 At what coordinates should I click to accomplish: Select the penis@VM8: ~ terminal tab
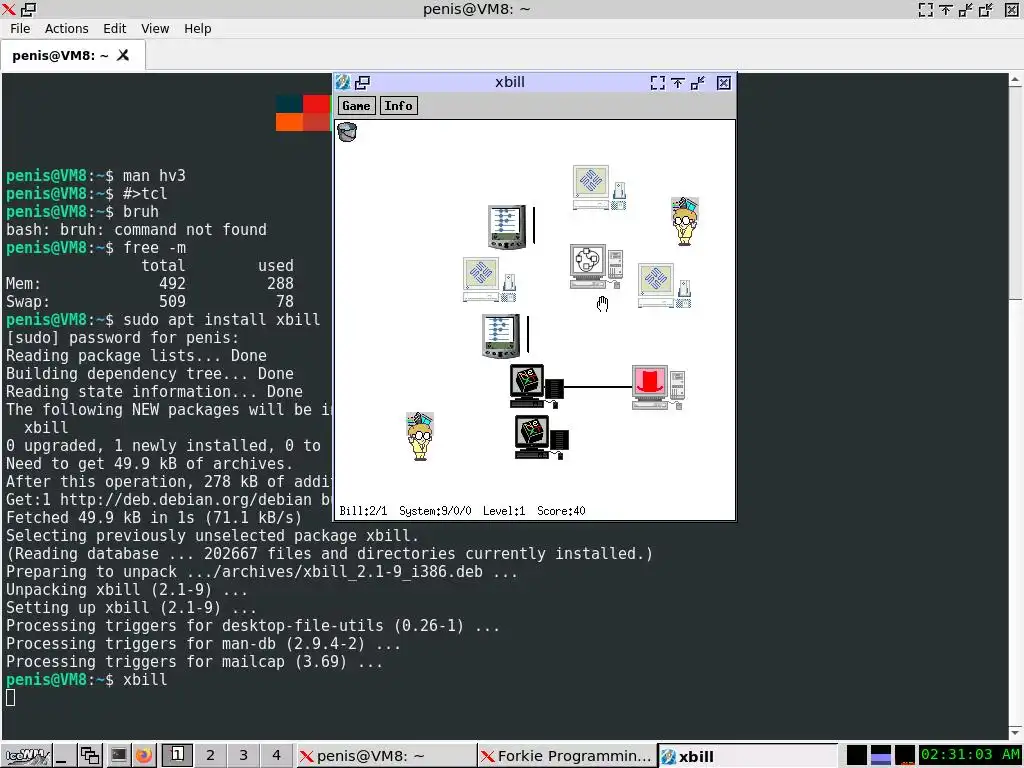[60, 56]
